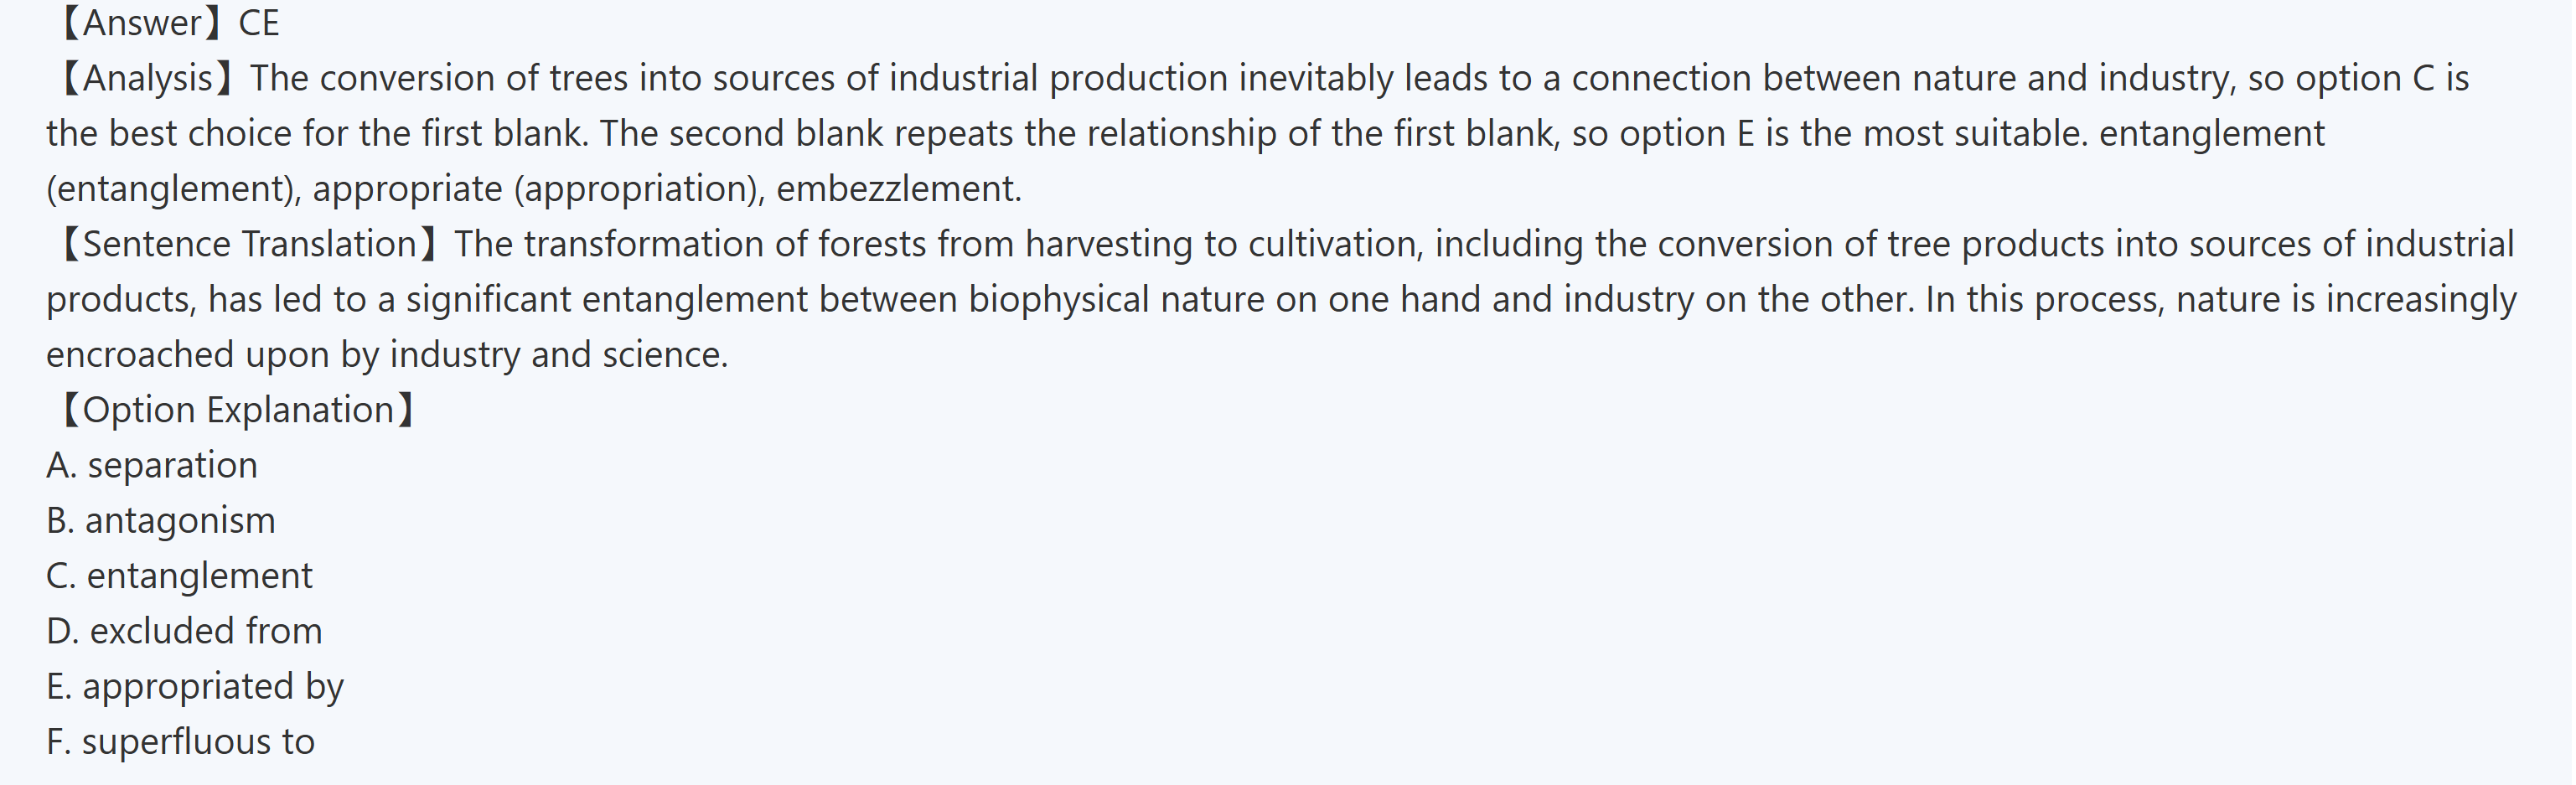Image resolution: width=2576 pixels, height=785 pixels.
Task: Click the 【Option Explanation】 heading
Action: 237,410
